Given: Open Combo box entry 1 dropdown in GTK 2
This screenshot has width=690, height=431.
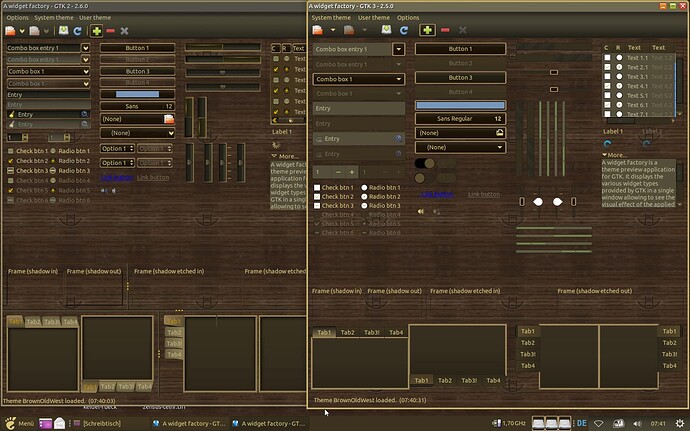Looking at the screenshot, I should coord(85,48).
